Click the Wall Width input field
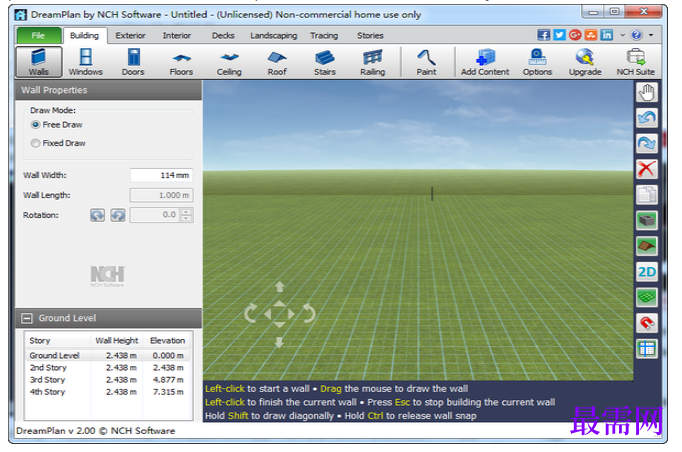This screenshot has height=452, width=682. (x=161, y=175)
